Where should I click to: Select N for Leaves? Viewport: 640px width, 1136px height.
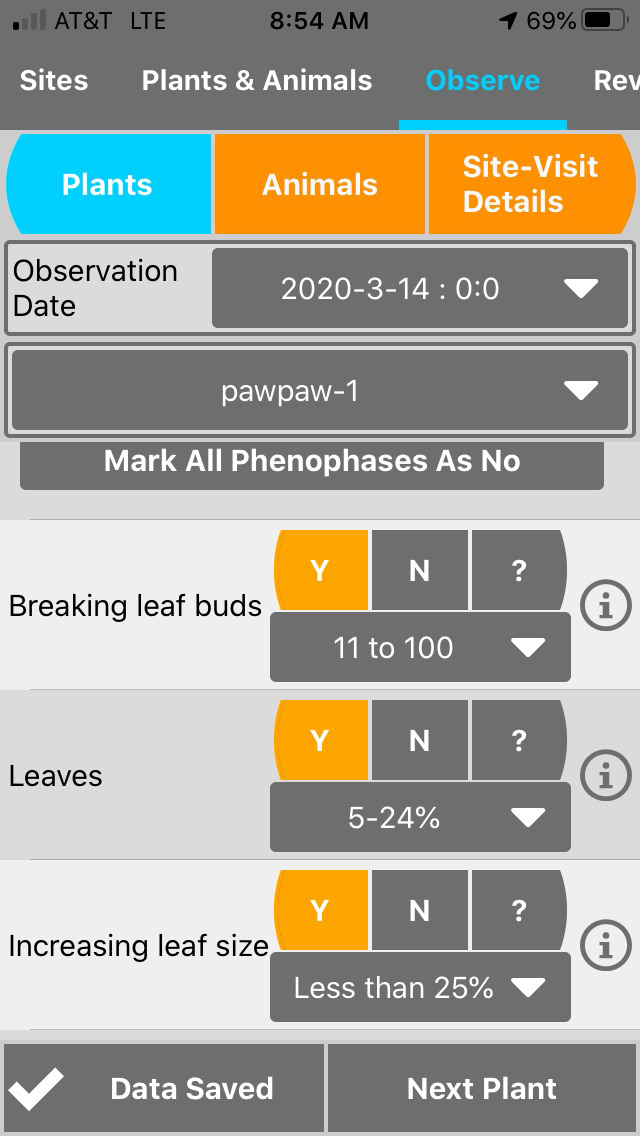pyautogui.click(x=419, y=741)
